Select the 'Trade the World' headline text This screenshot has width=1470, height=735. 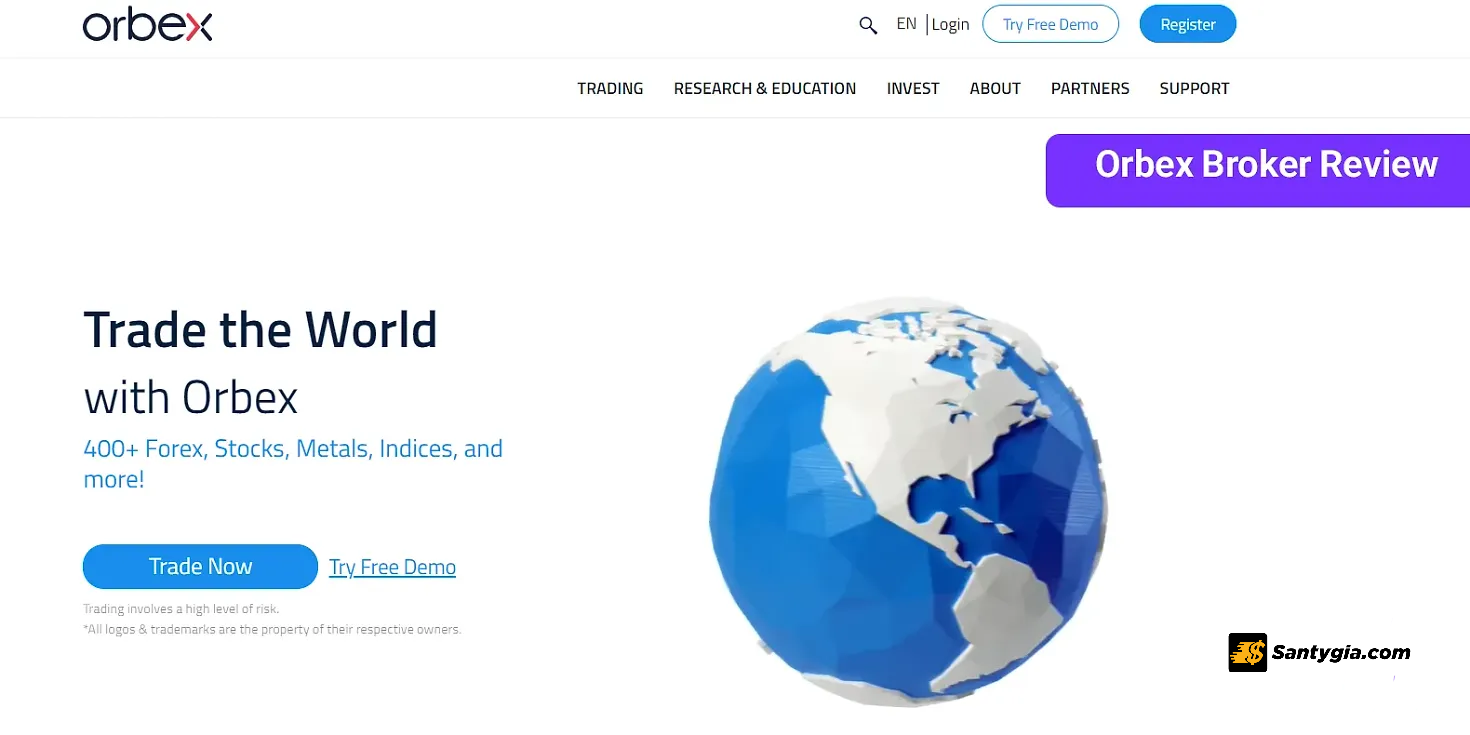click(261, 329)
